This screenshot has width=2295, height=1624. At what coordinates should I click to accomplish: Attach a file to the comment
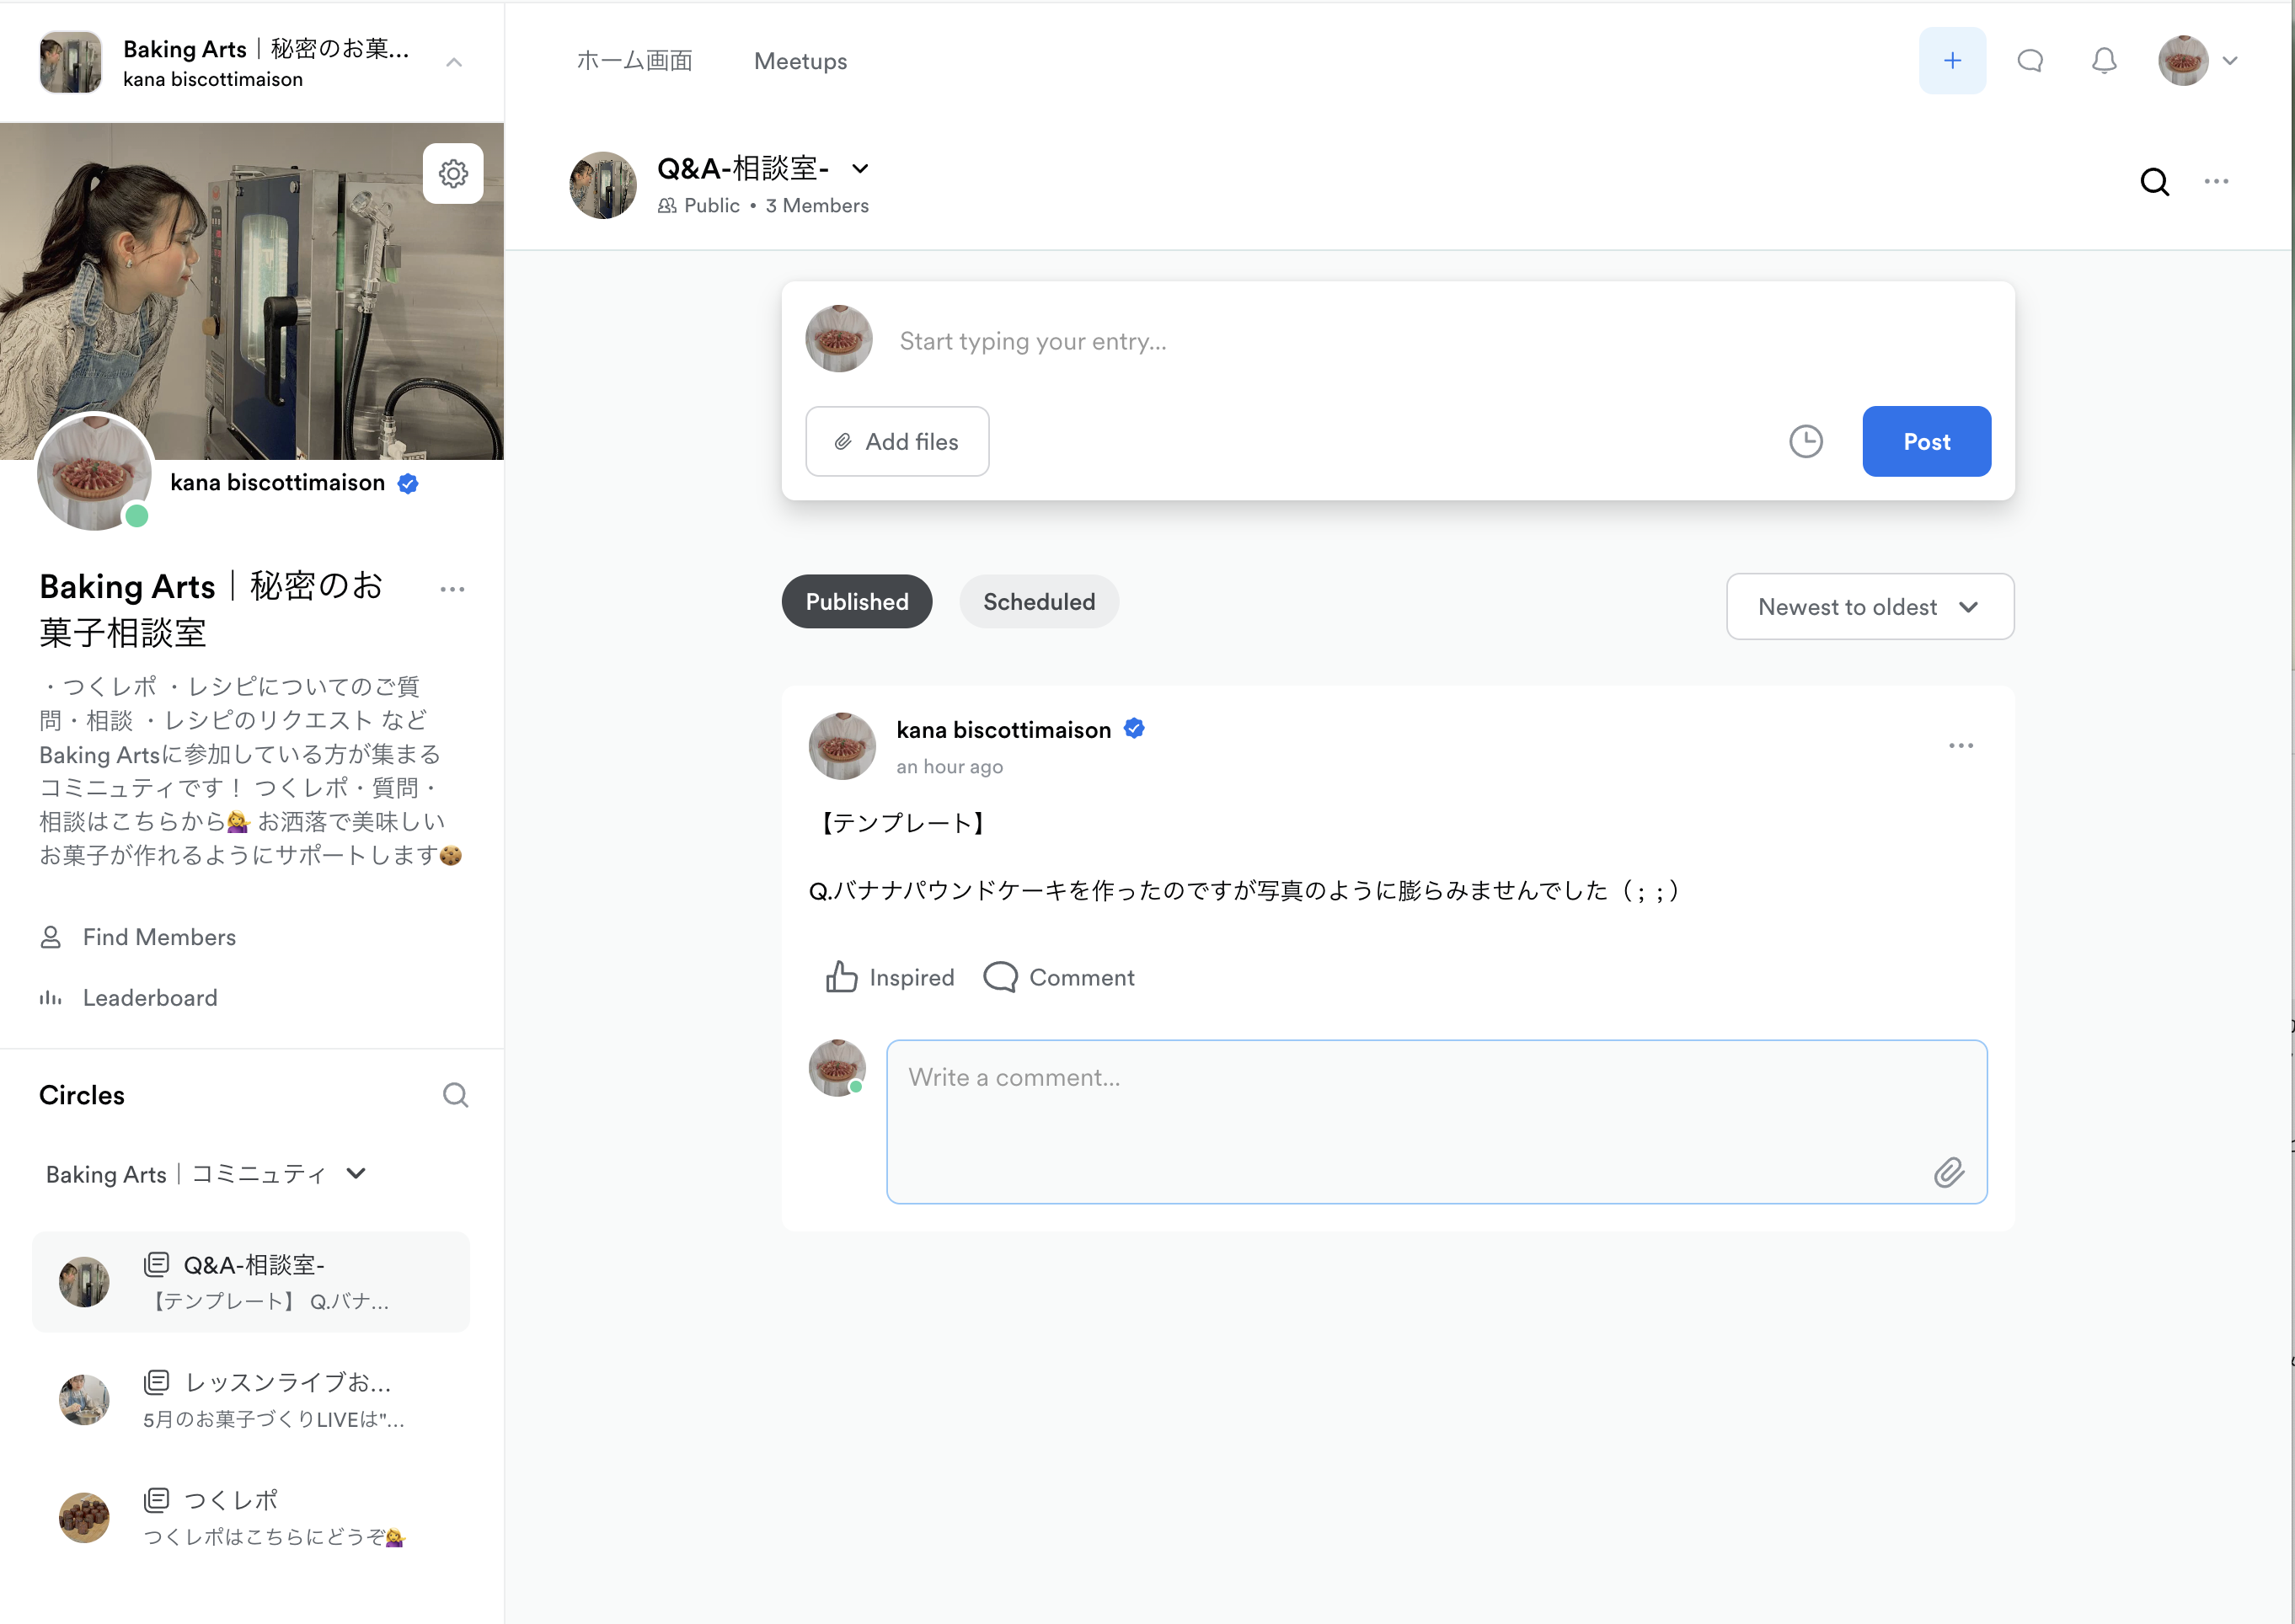pyautogui.click(x=1948, y=1172)
